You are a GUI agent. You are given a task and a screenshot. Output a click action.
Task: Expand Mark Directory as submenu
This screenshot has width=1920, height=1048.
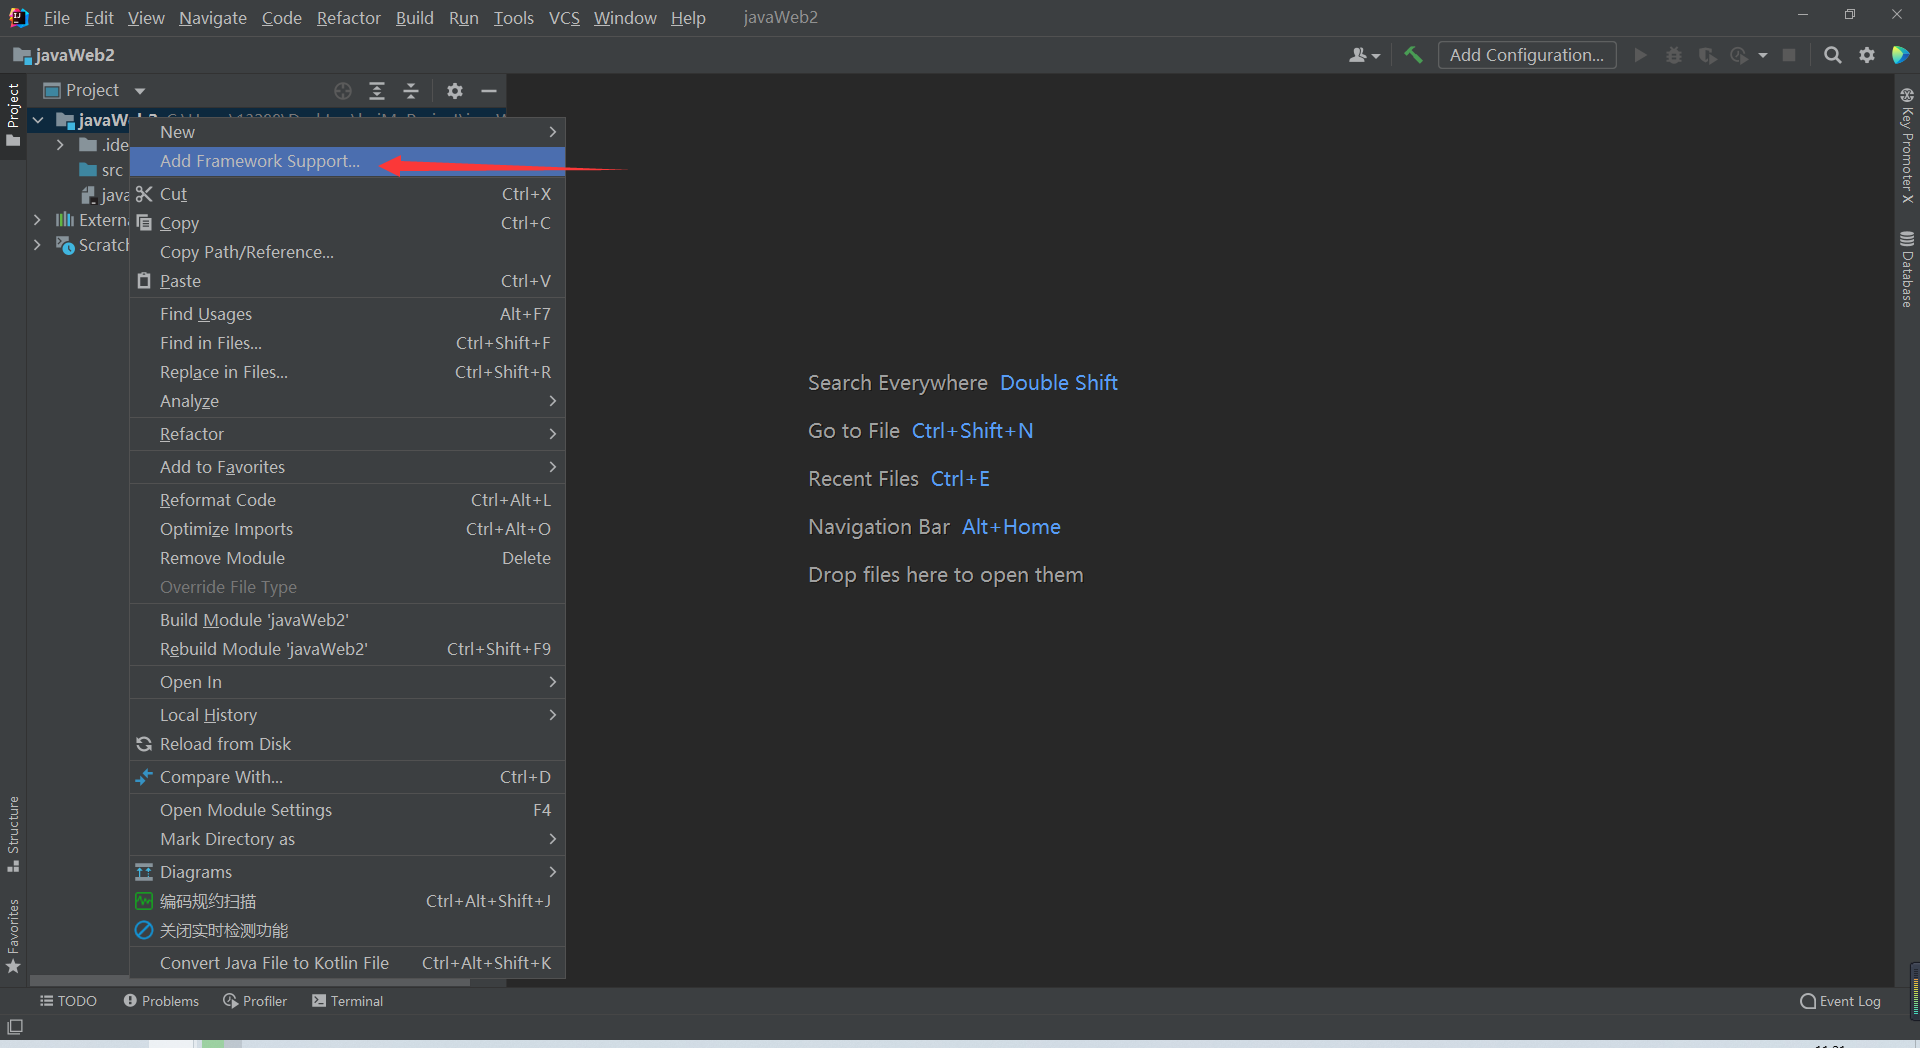[348, 839]
